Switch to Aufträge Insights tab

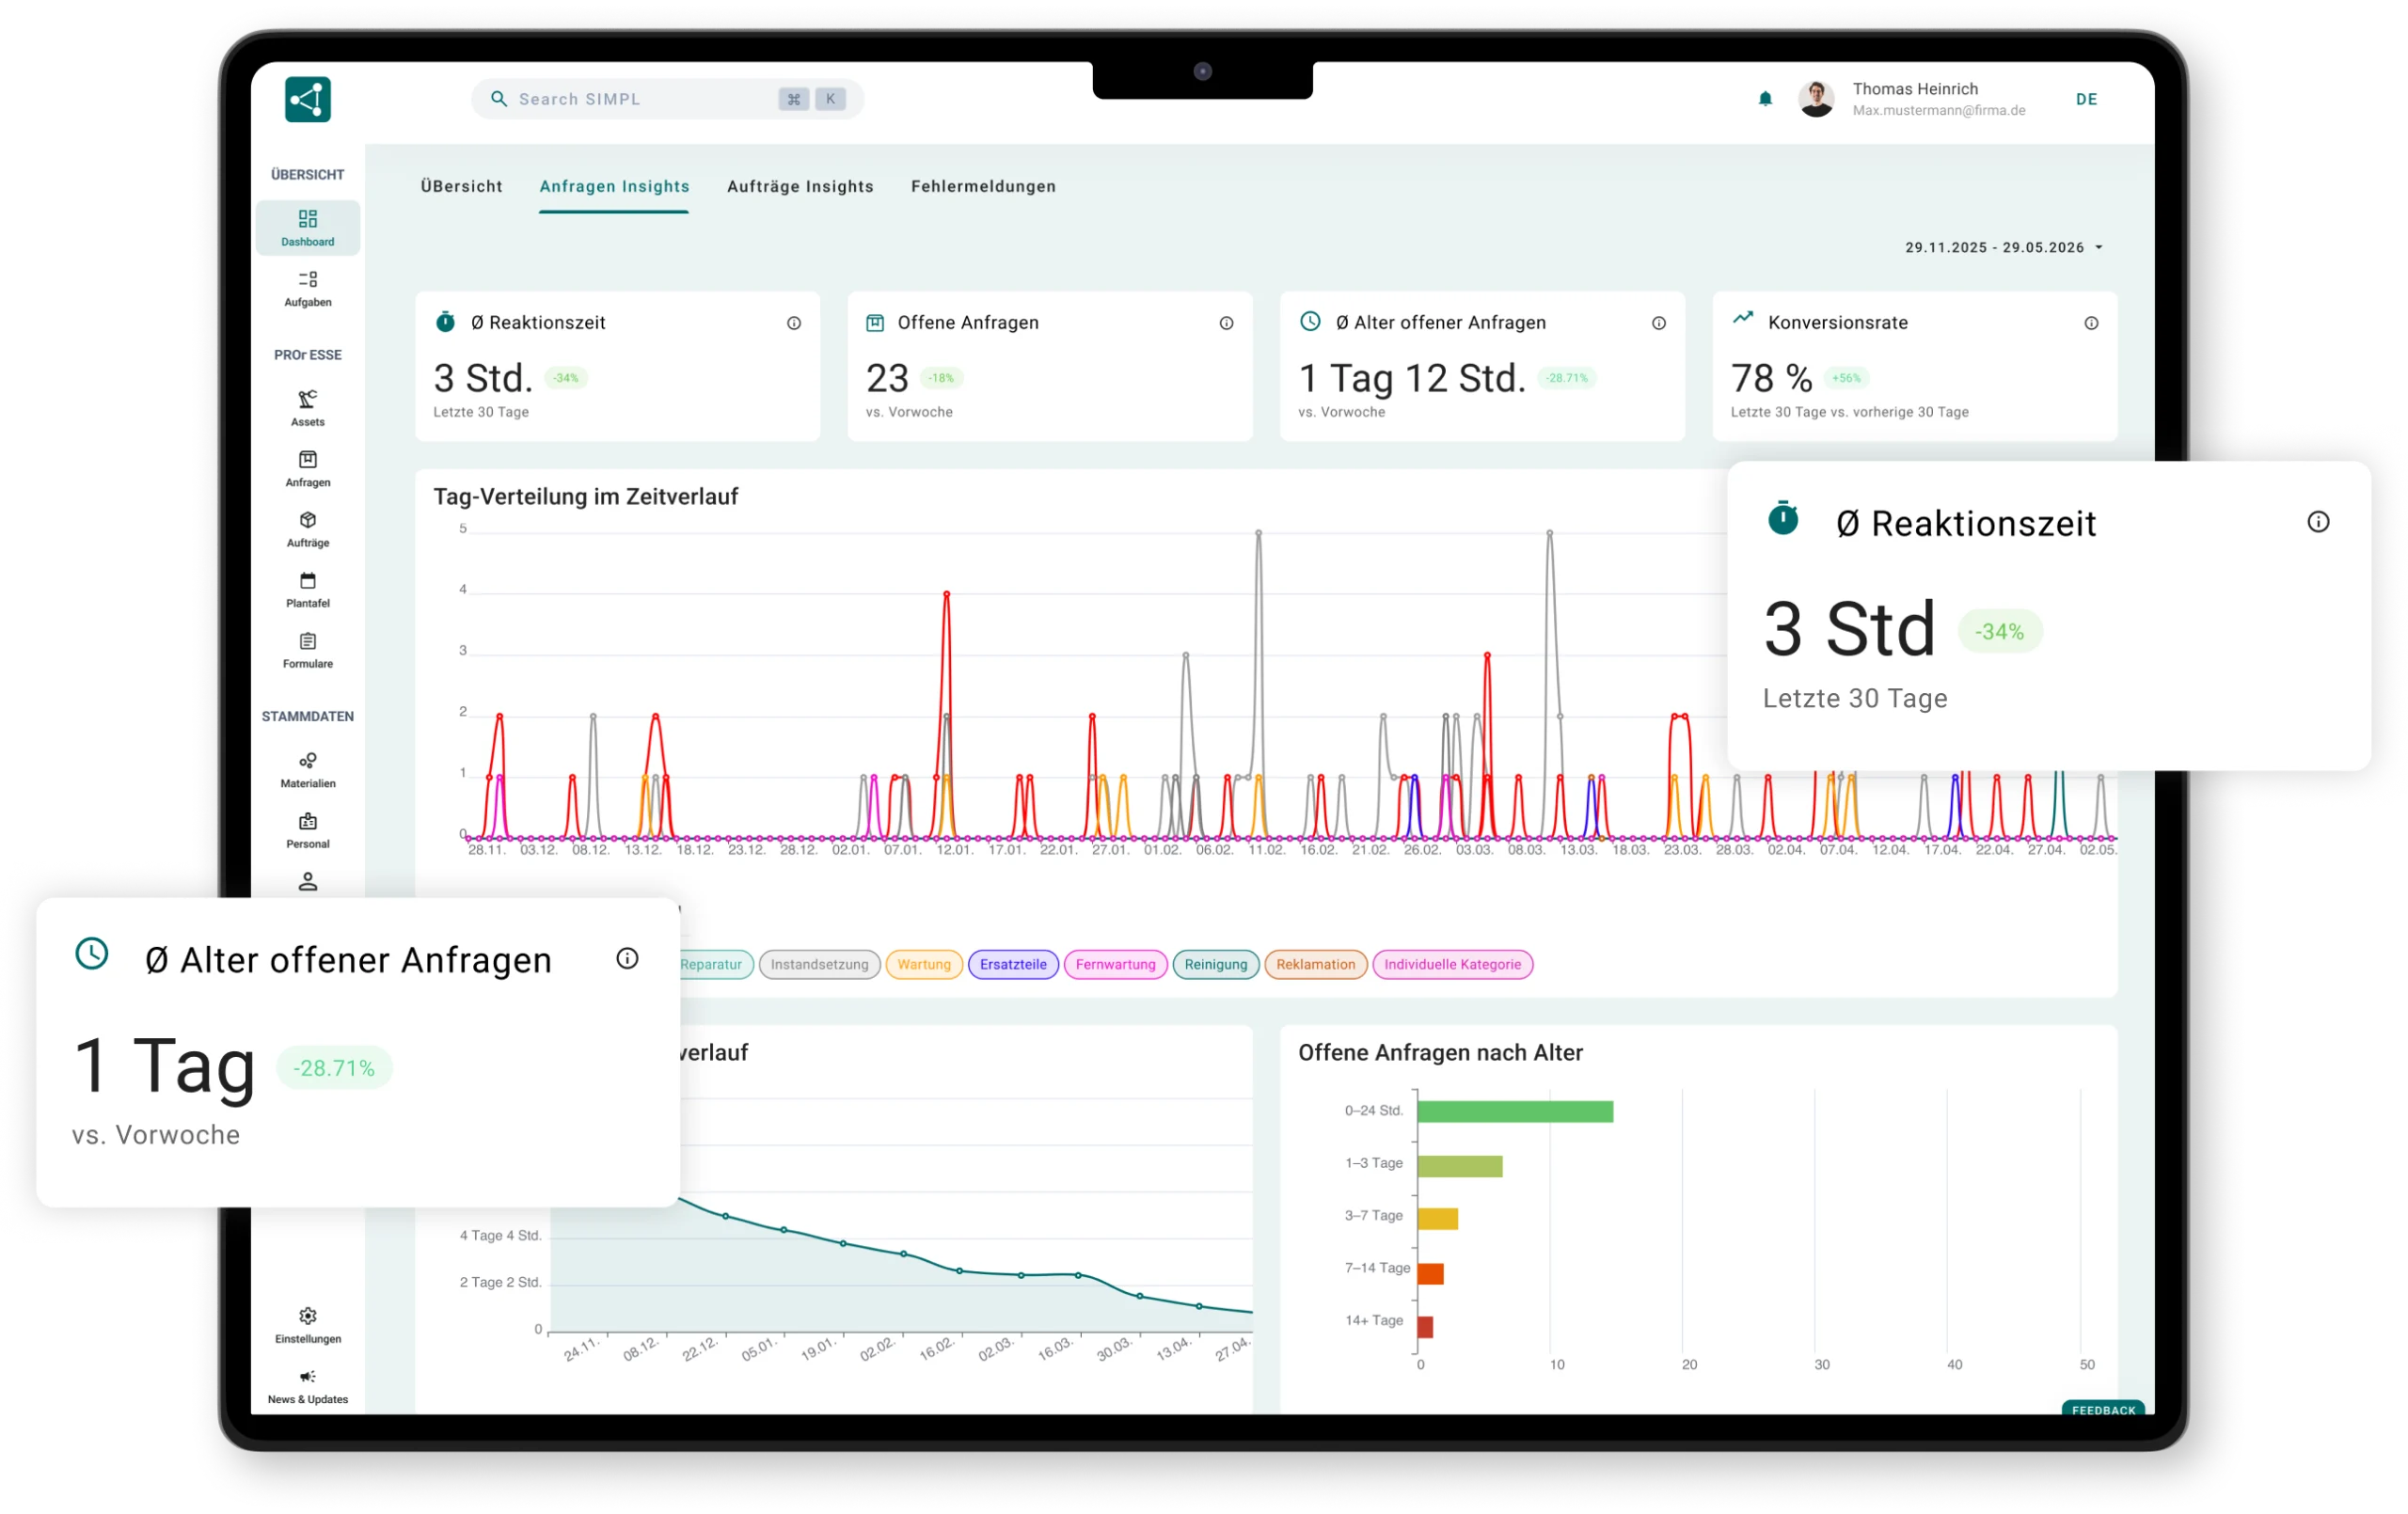tap(800, 186)
